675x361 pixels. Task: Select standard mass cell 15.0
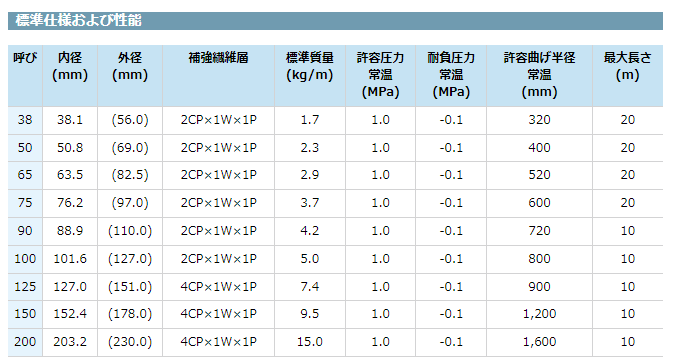tap(310, 342)
